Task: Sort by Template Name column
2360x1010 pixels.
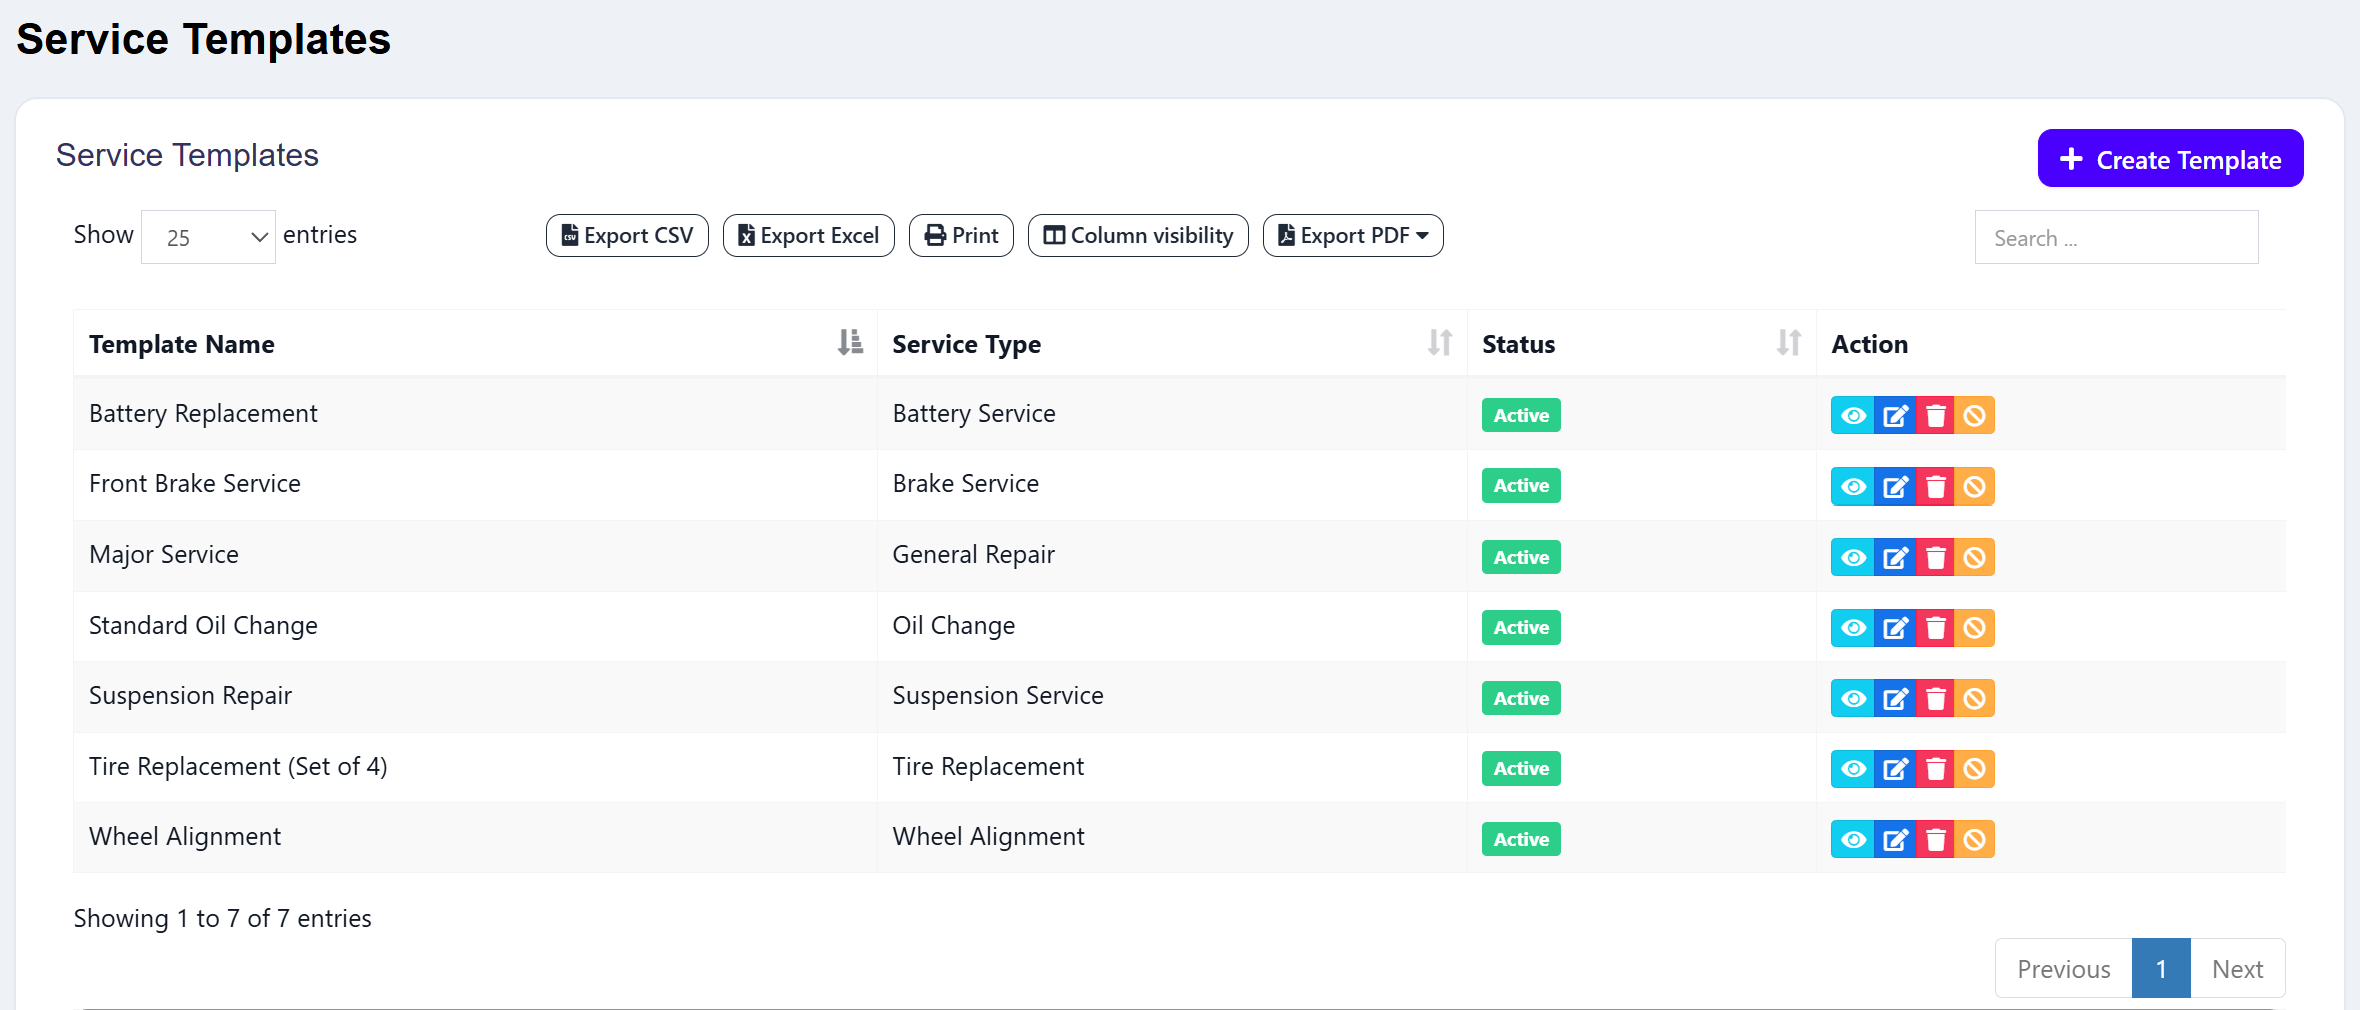Action: pyautogui.click(x=475, y=344)
